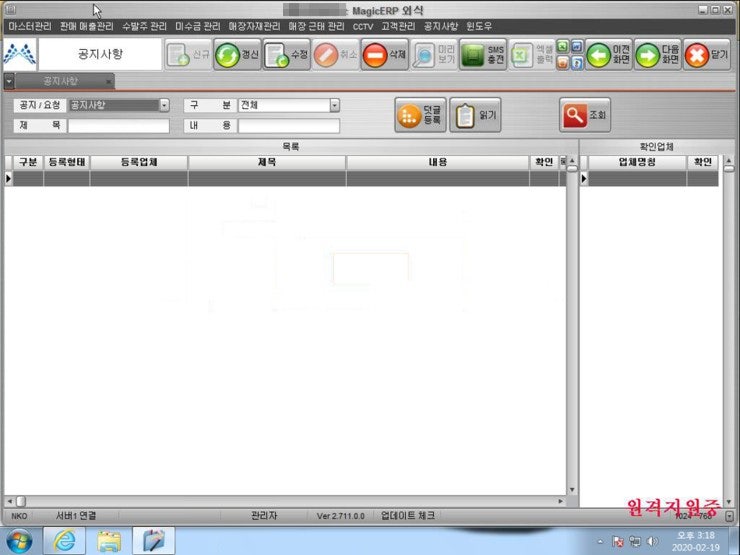Click the 읽기 clipboard read button
Image resolution: width=740 pixels, height=555 pixels.
(475, 115)
